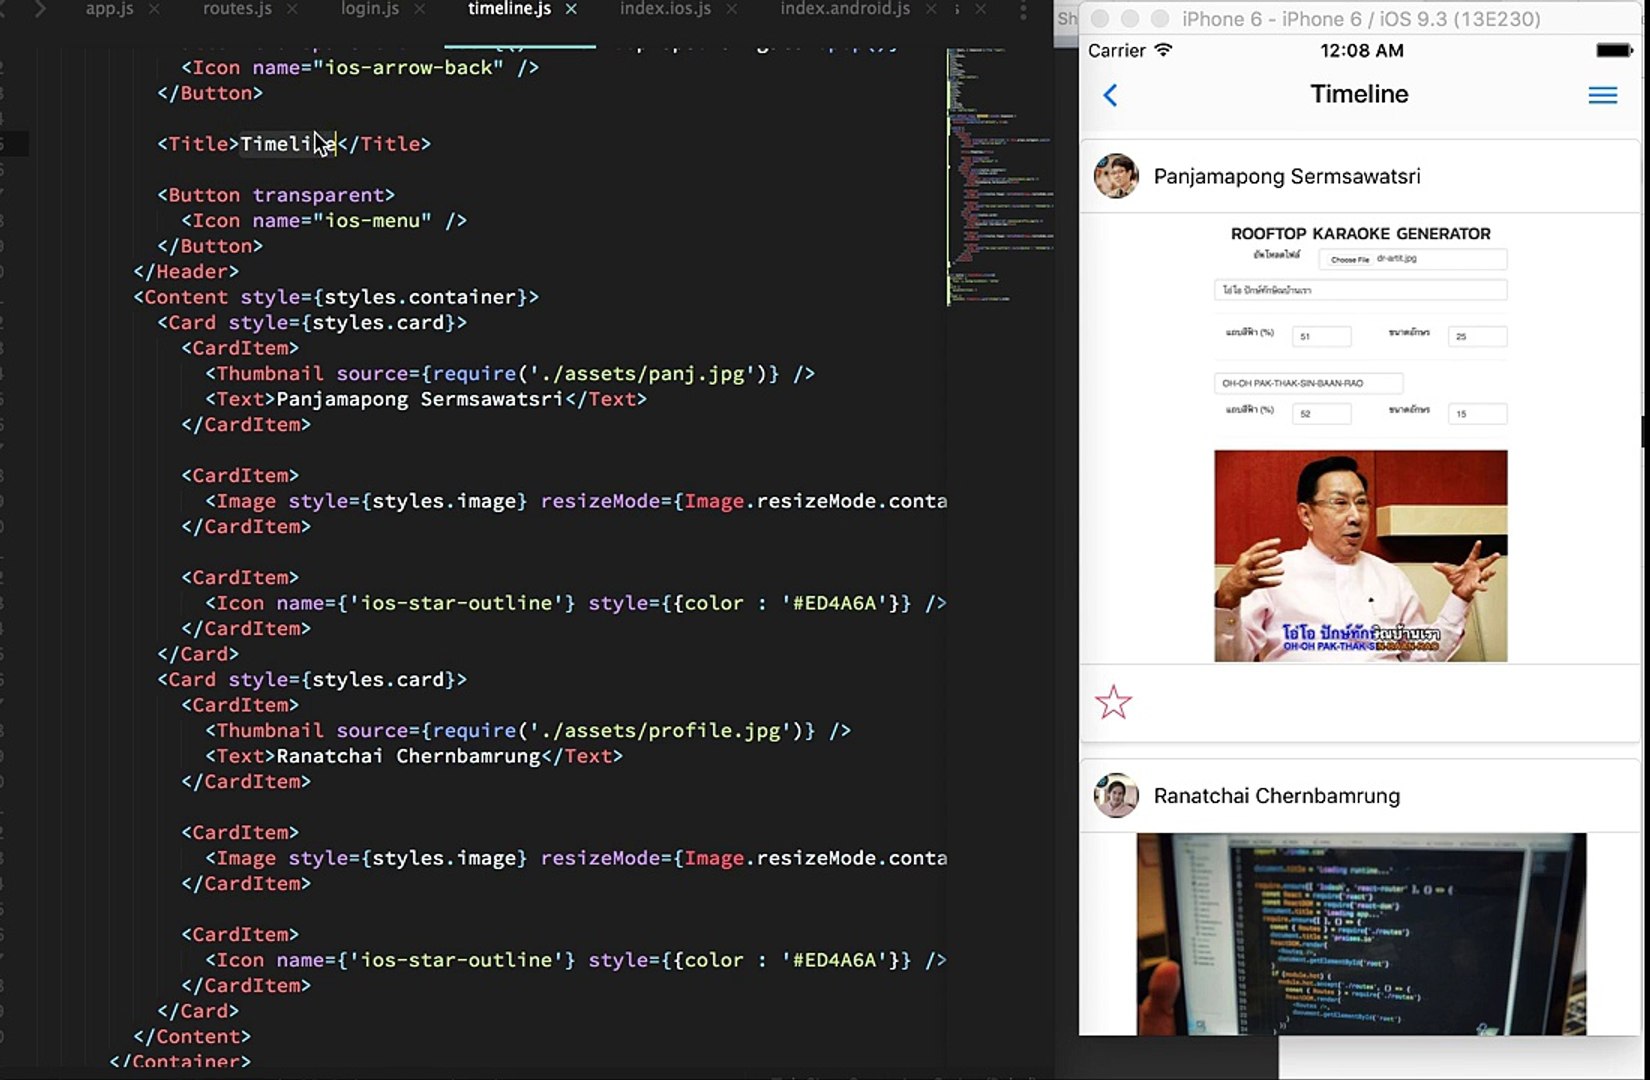Open the routes.js editor tab
The width and height of the screenshot is (1650, 1080).
pyautogui.click(x=237, y=9)
